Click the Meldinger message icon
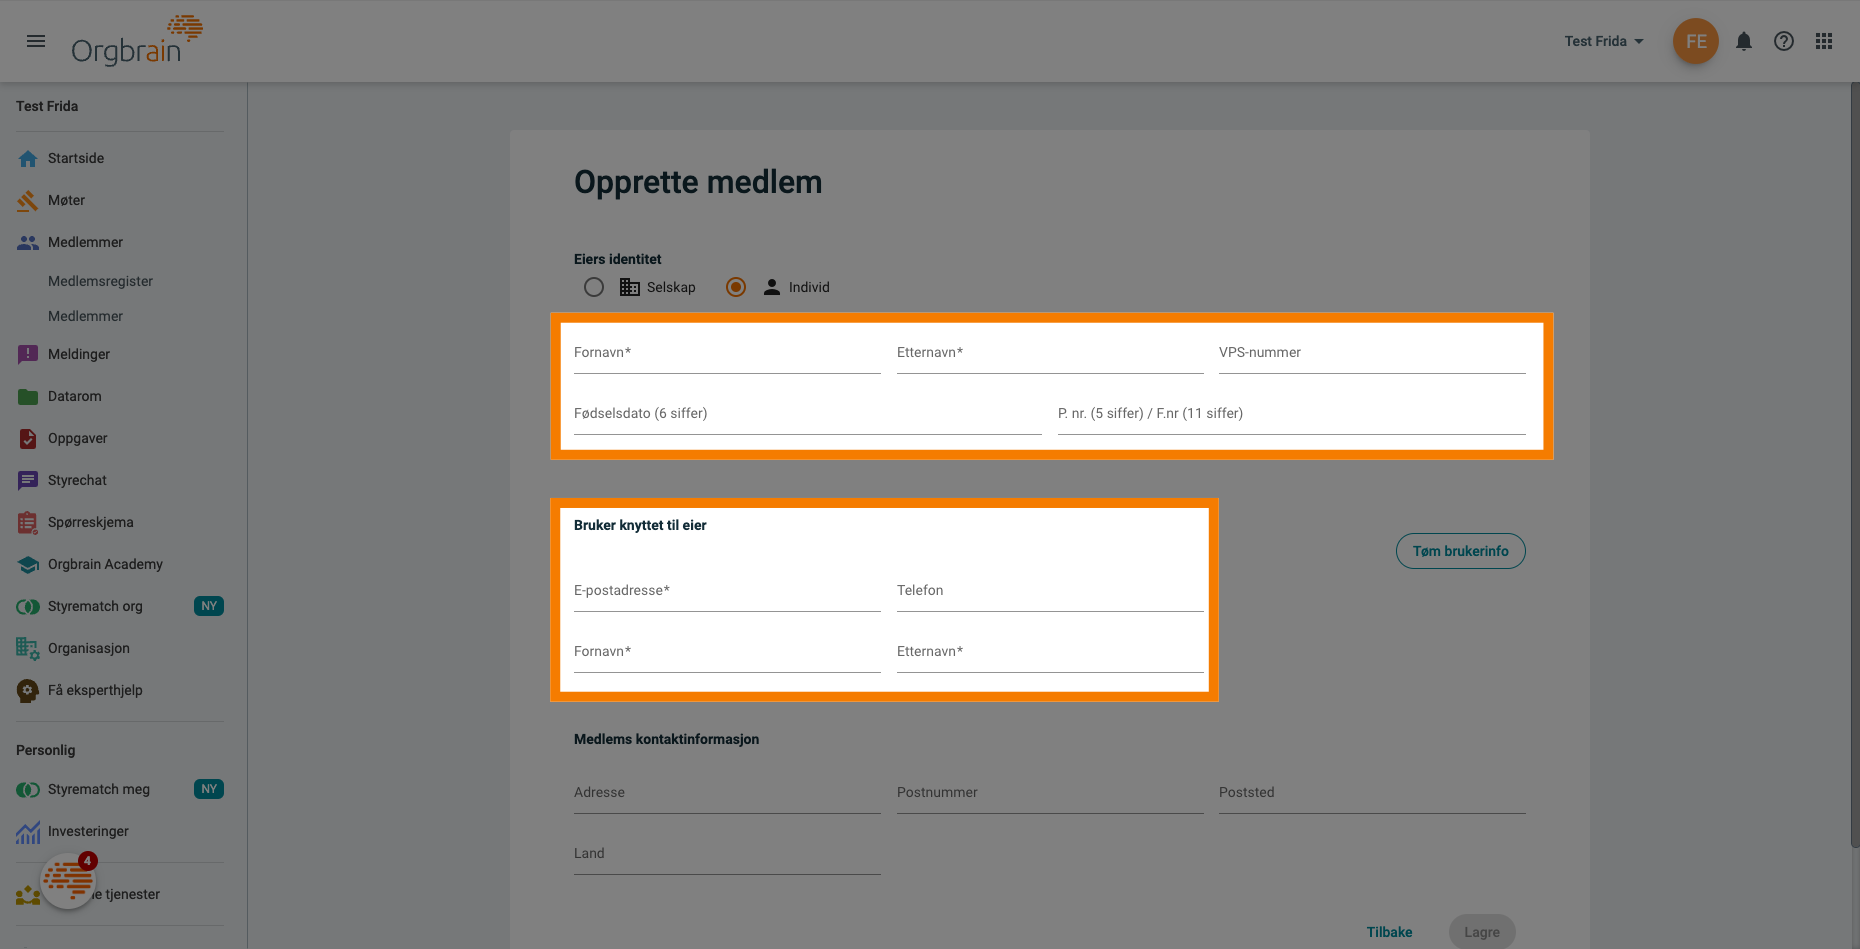This screenshot has width=1860, height=949. point(28,354)
